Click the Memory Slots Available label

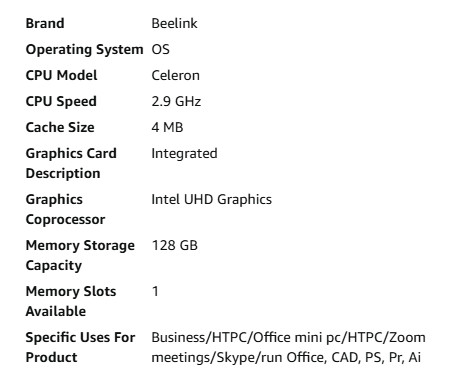point(71,301)
